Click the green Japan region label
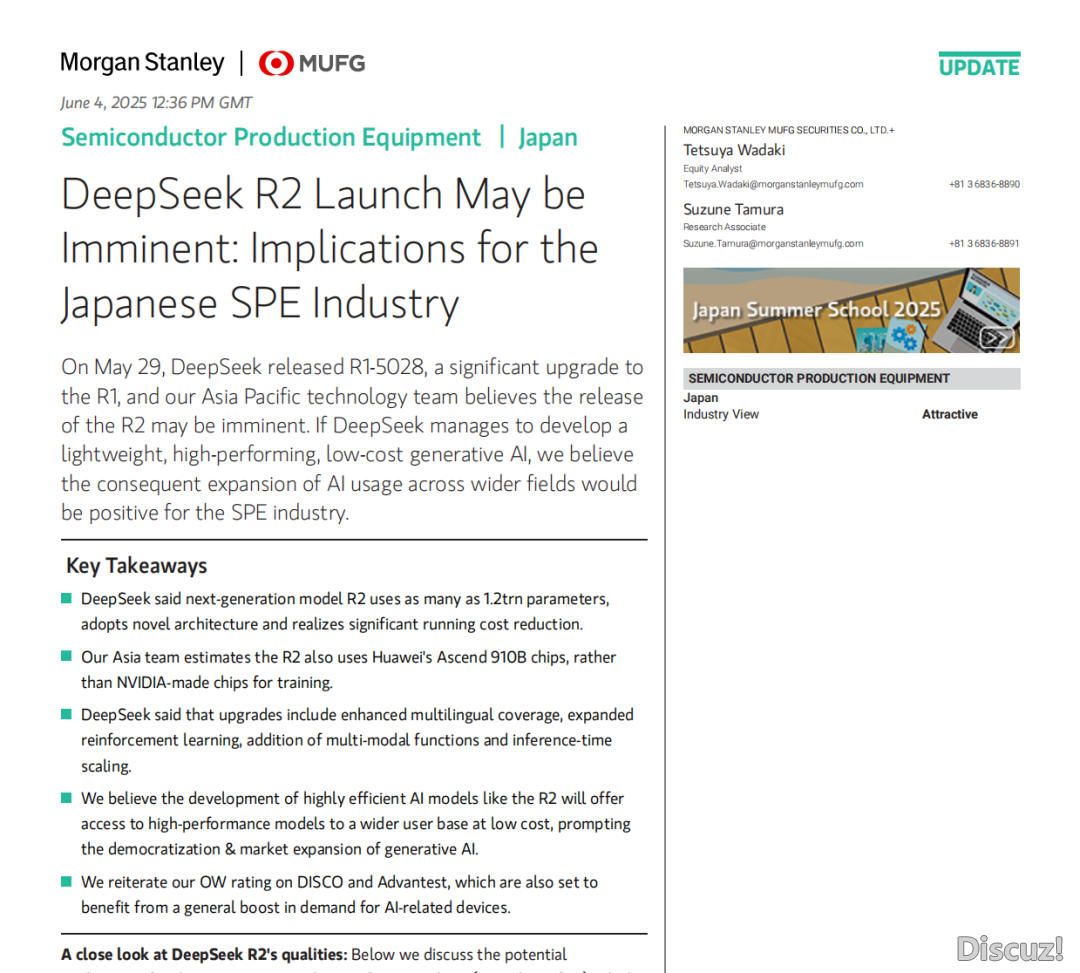The height and width of the screenshot is (973, 1080). coord(548,138)
